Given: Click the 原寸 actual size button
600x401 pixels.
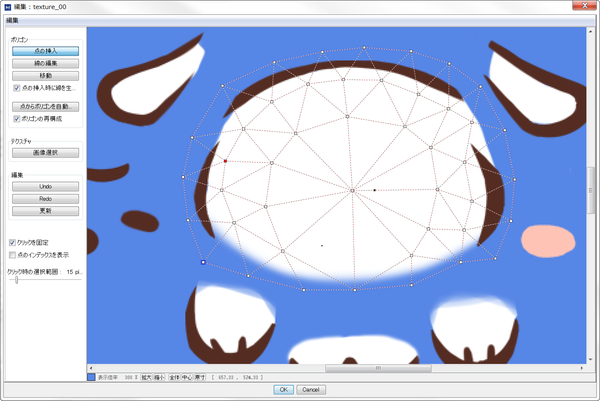Looking at the screenshot, I should pyautogui.click(x=200, y=377).
